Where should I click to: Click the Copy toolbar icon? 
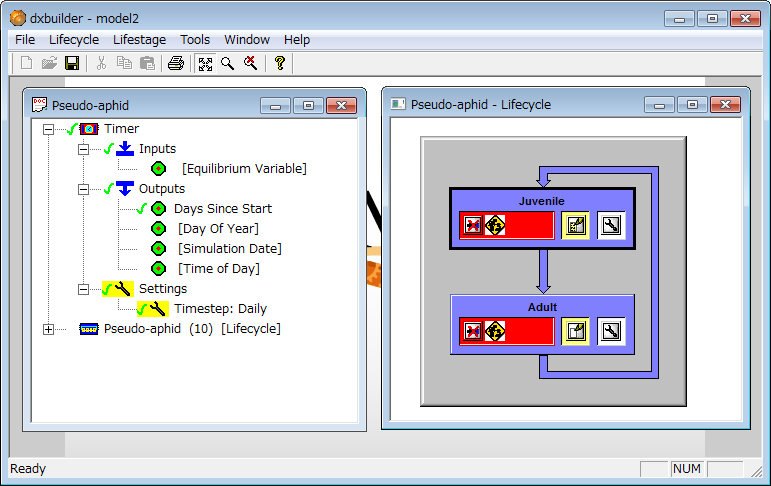(124, 63)
